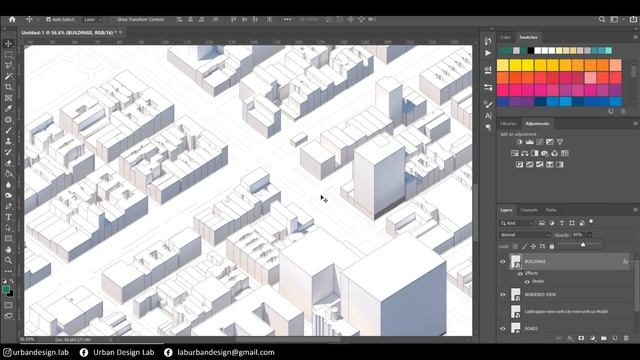Delete layer trash icon in Layers
The height and width of the screenshot is (360, 640).
[x=626, y=338]
